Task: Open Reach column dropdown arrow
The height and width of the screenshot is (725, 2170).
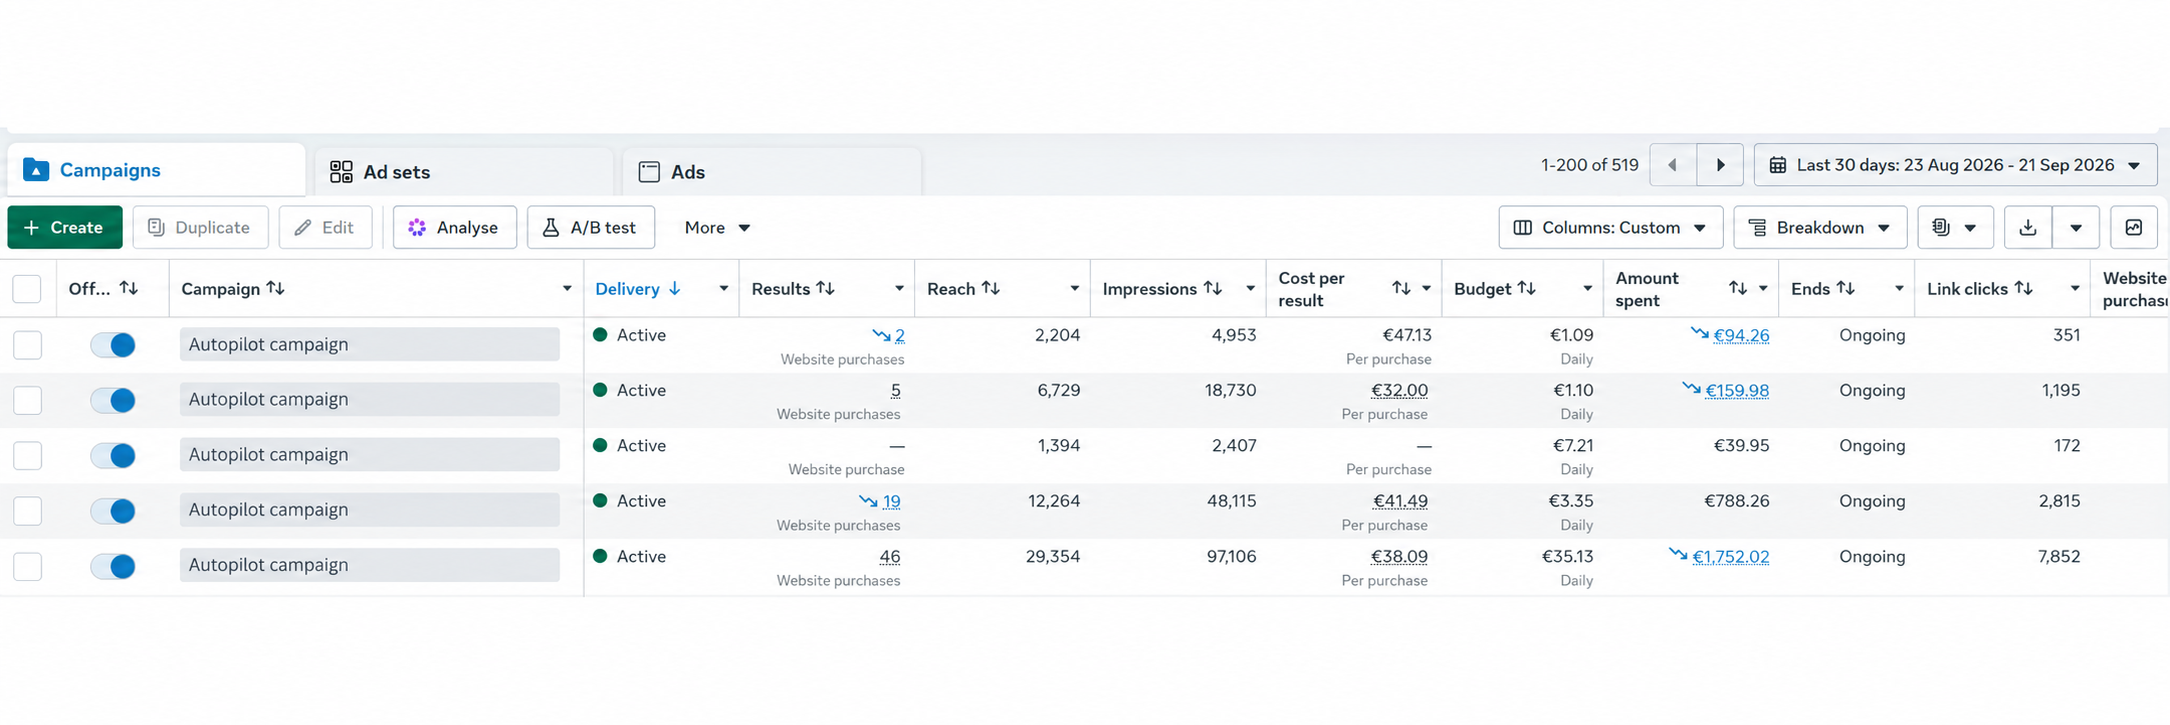Action: pos(1075,289)
